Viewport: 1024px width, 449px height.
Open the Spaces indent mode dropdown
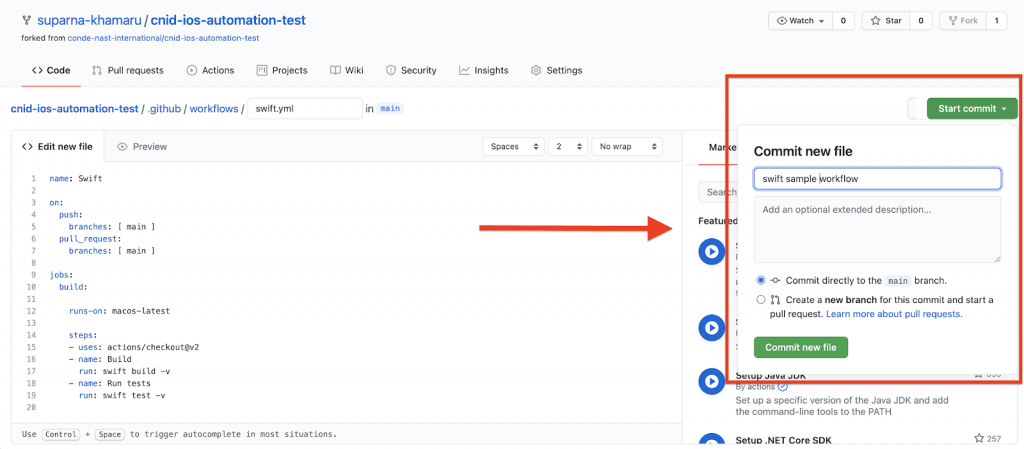coord(513,147)
